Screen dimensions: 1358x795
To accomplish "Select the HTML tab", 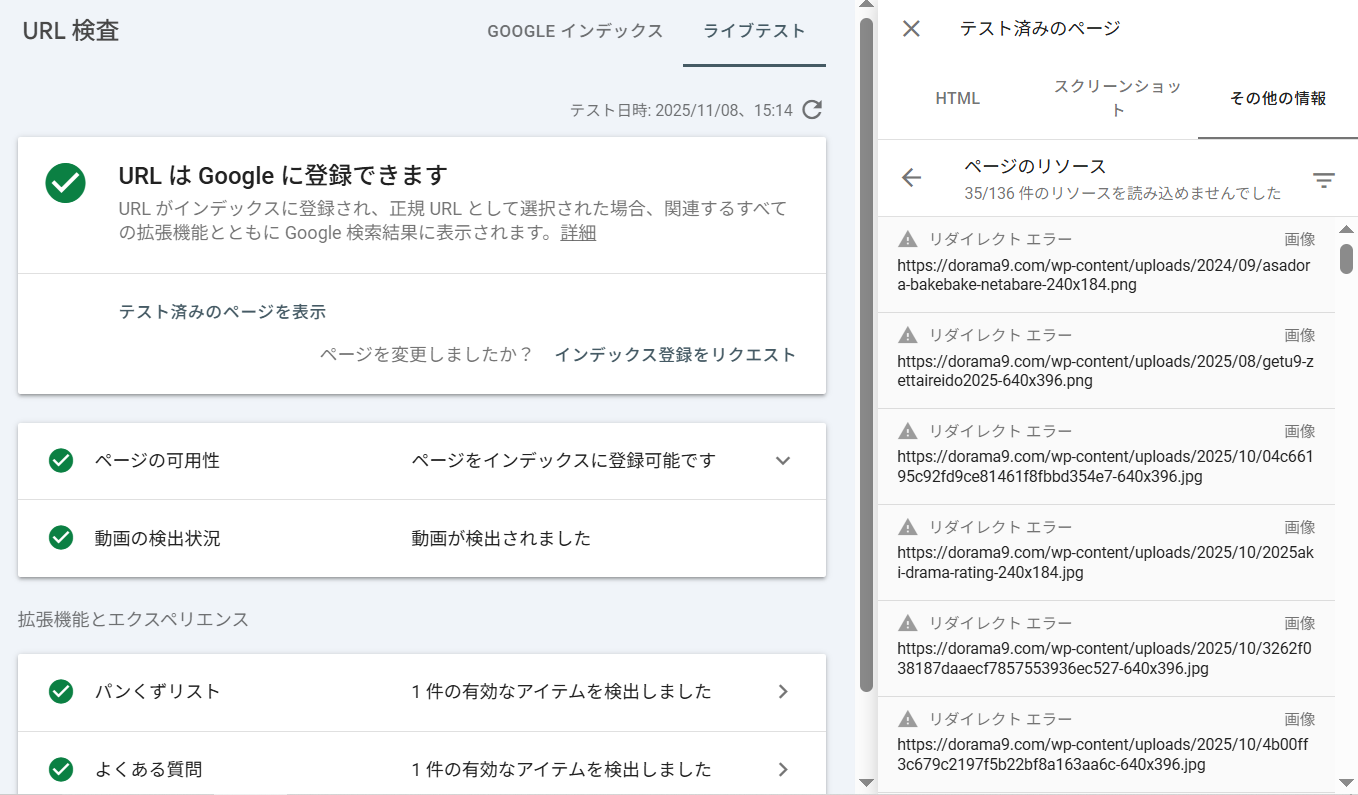I will 957,98.
